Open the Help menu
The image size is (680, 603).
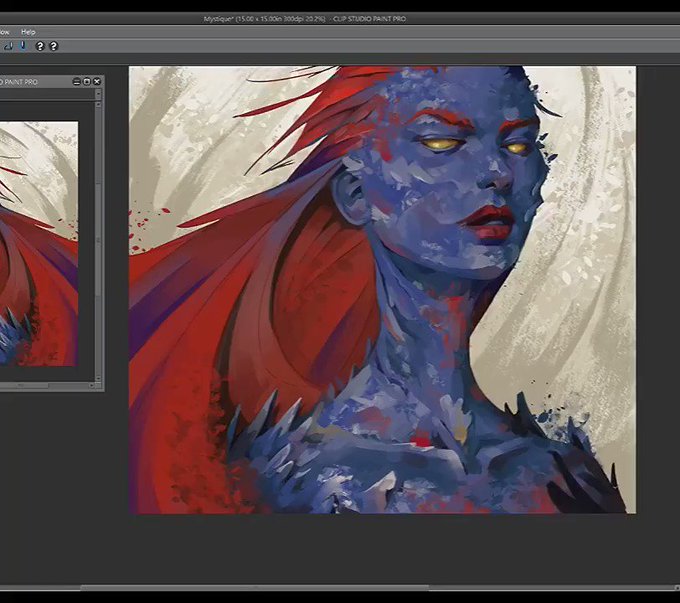(28, 32)
